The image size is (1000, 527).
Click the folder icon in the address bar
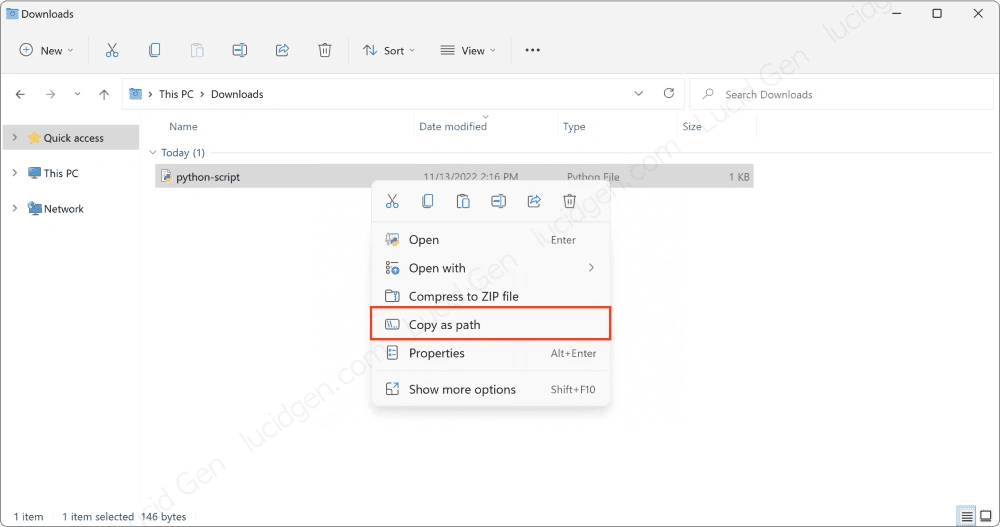tap(135, 94)
